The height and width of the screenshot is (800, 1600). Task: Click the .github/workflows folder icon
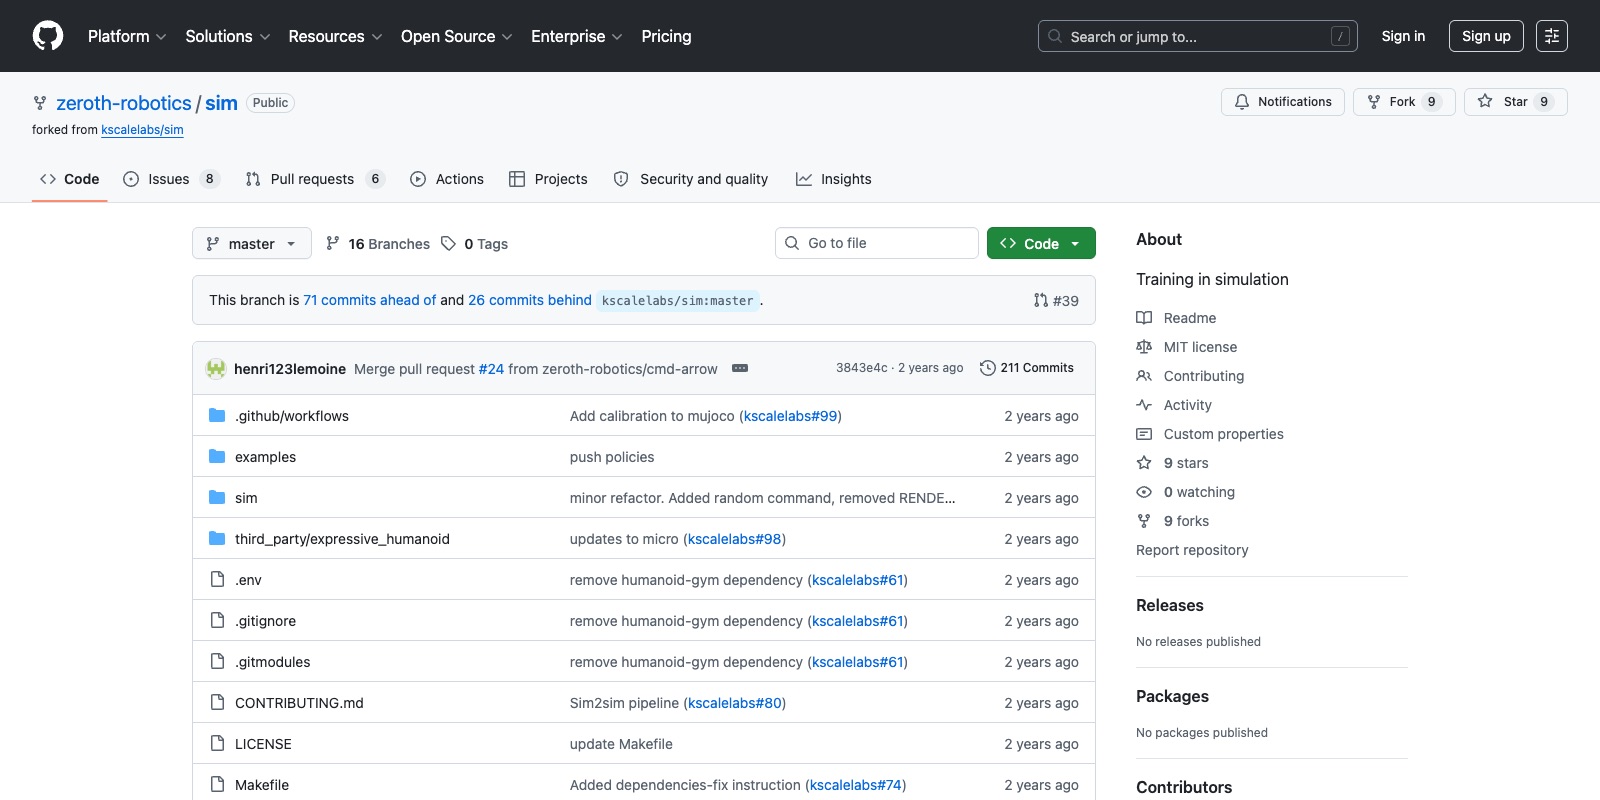coord(217,416)
